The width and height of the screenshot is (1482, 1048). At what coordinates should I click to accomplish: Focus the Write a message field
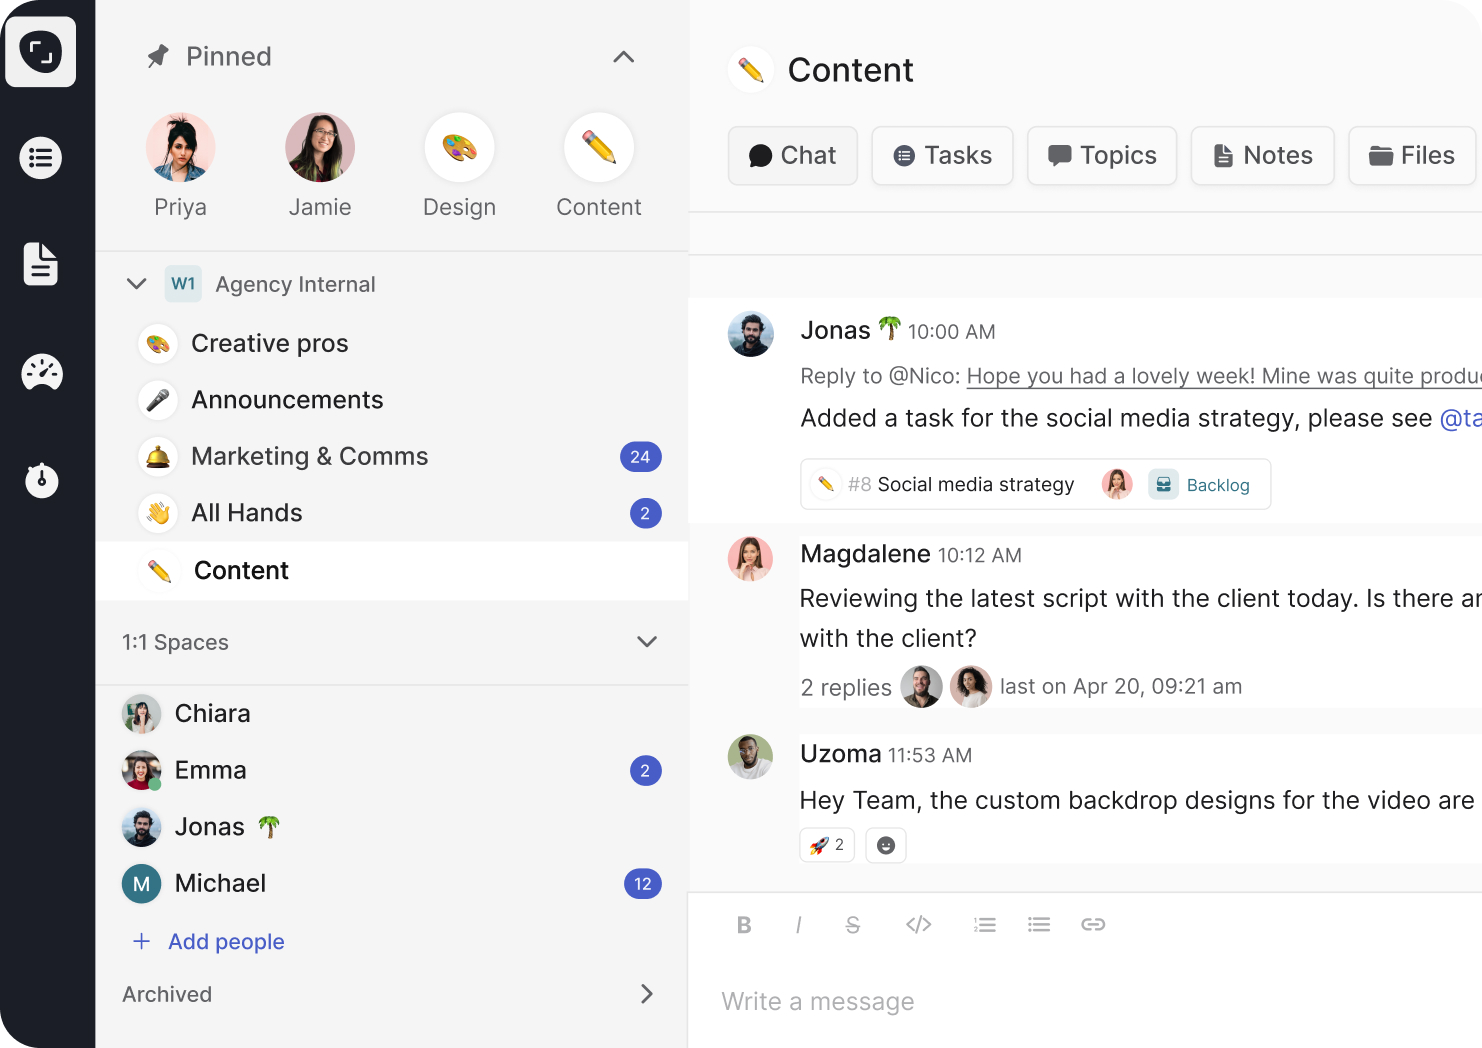pos(1085,1002)
